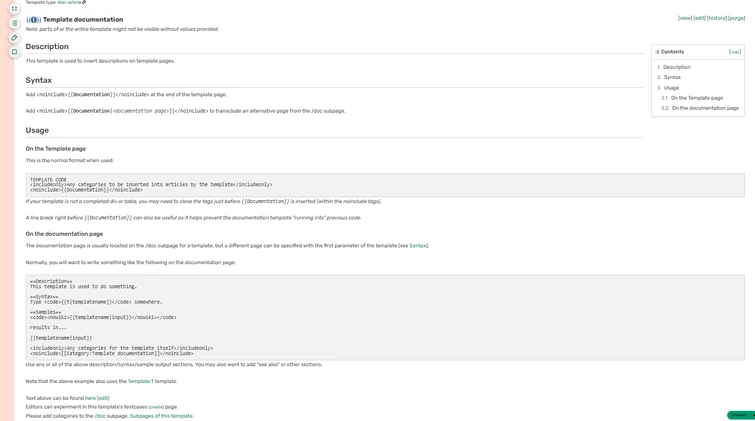Open the [edit] documentation link
Image resolution: width=755 pixels, height=421 pixels.
[700, 18]
